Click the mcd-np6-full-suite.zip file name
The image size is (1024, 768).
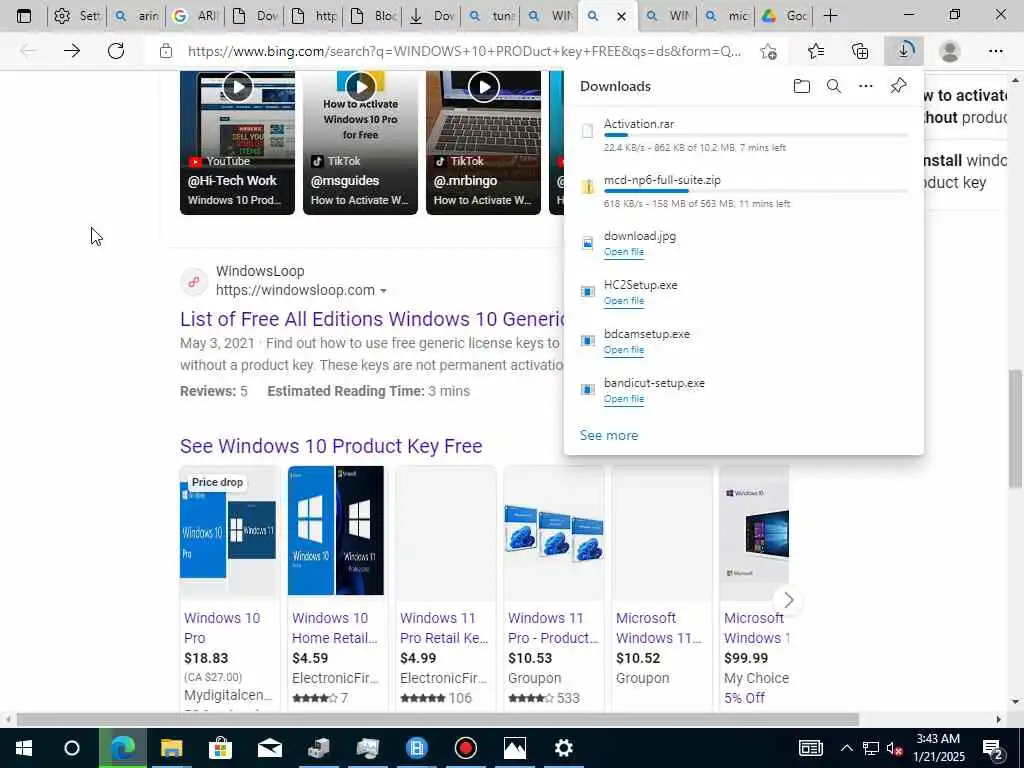662,180
